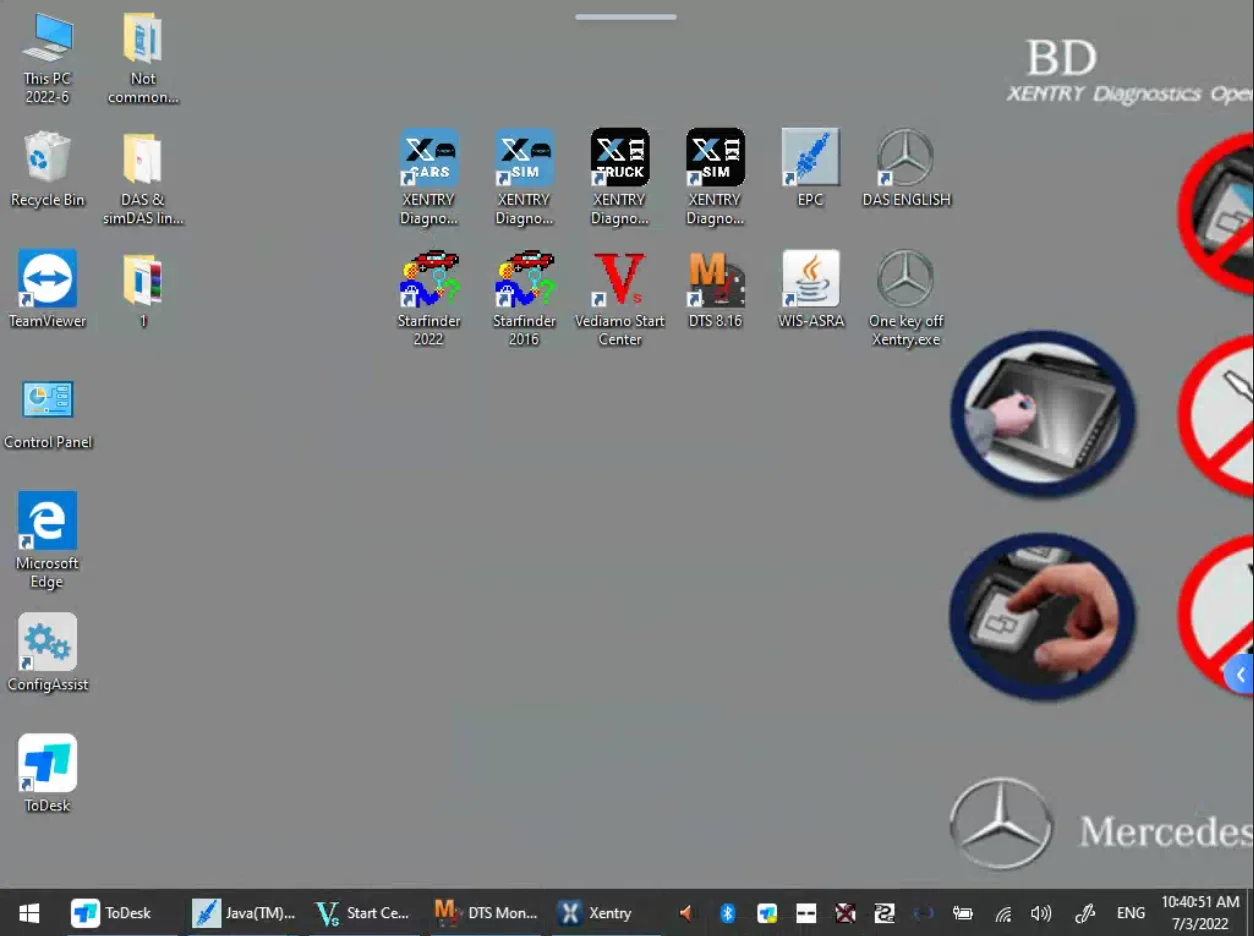
Task: Open the Recycle Bin
Action: [x=47, y=168]
